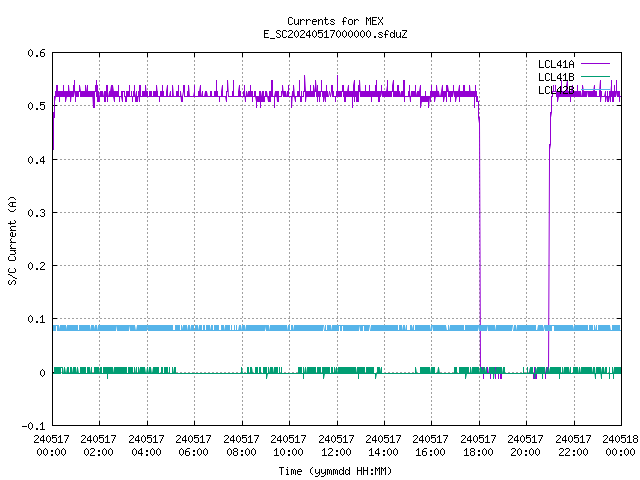Click the y-axis label "S/C Current (A)"

pos(12,241)
